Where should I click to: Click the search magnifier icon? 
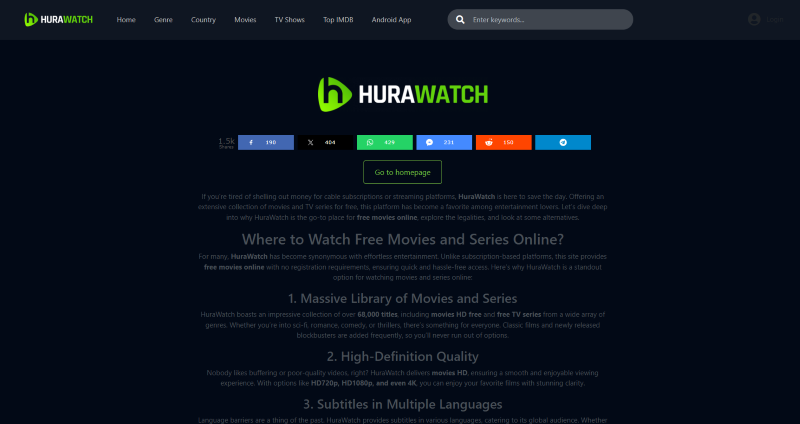[460, 20]
